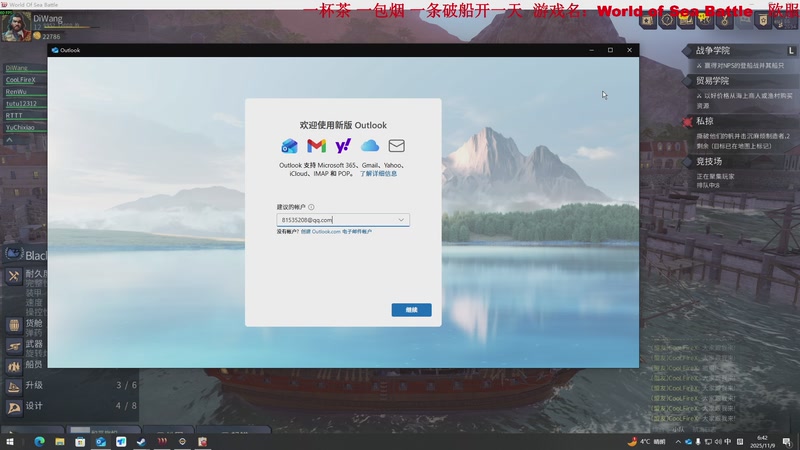Click the iCloud cloud icon

370,146
